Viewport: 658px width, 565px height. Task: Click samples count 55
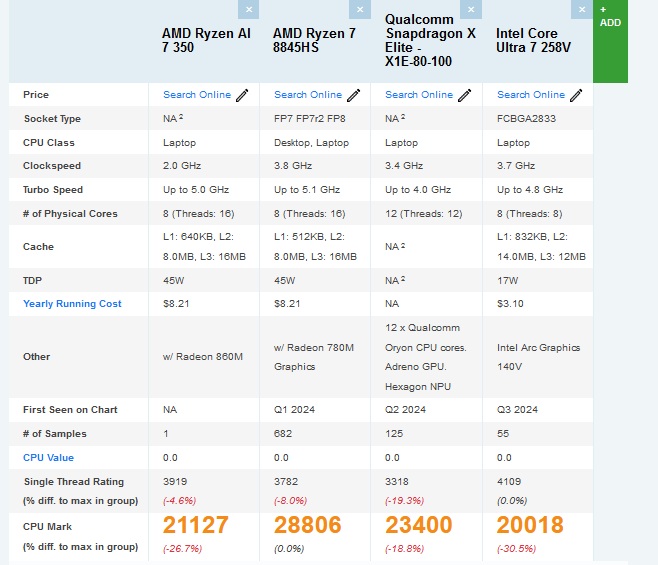pos(503,434)
